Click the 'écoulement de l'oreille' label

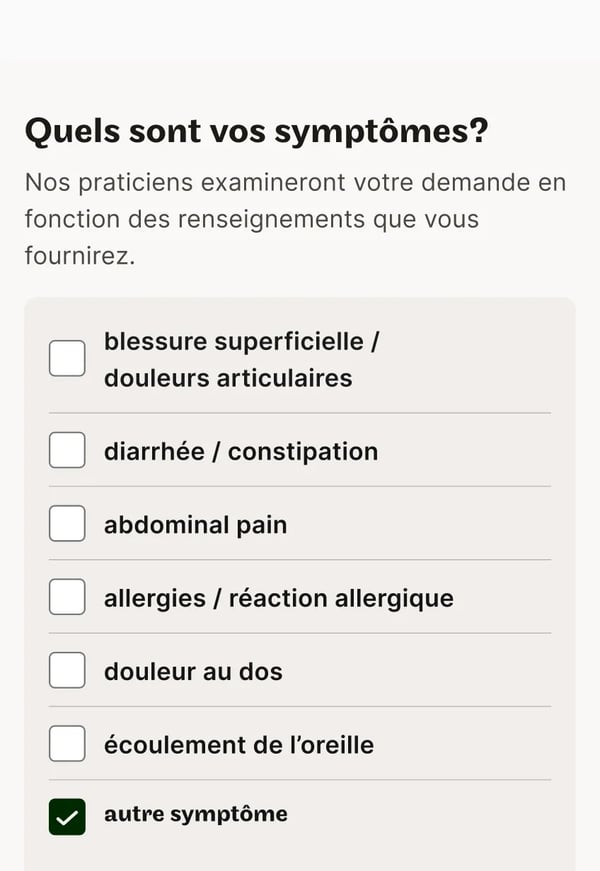tap(239, 745)
